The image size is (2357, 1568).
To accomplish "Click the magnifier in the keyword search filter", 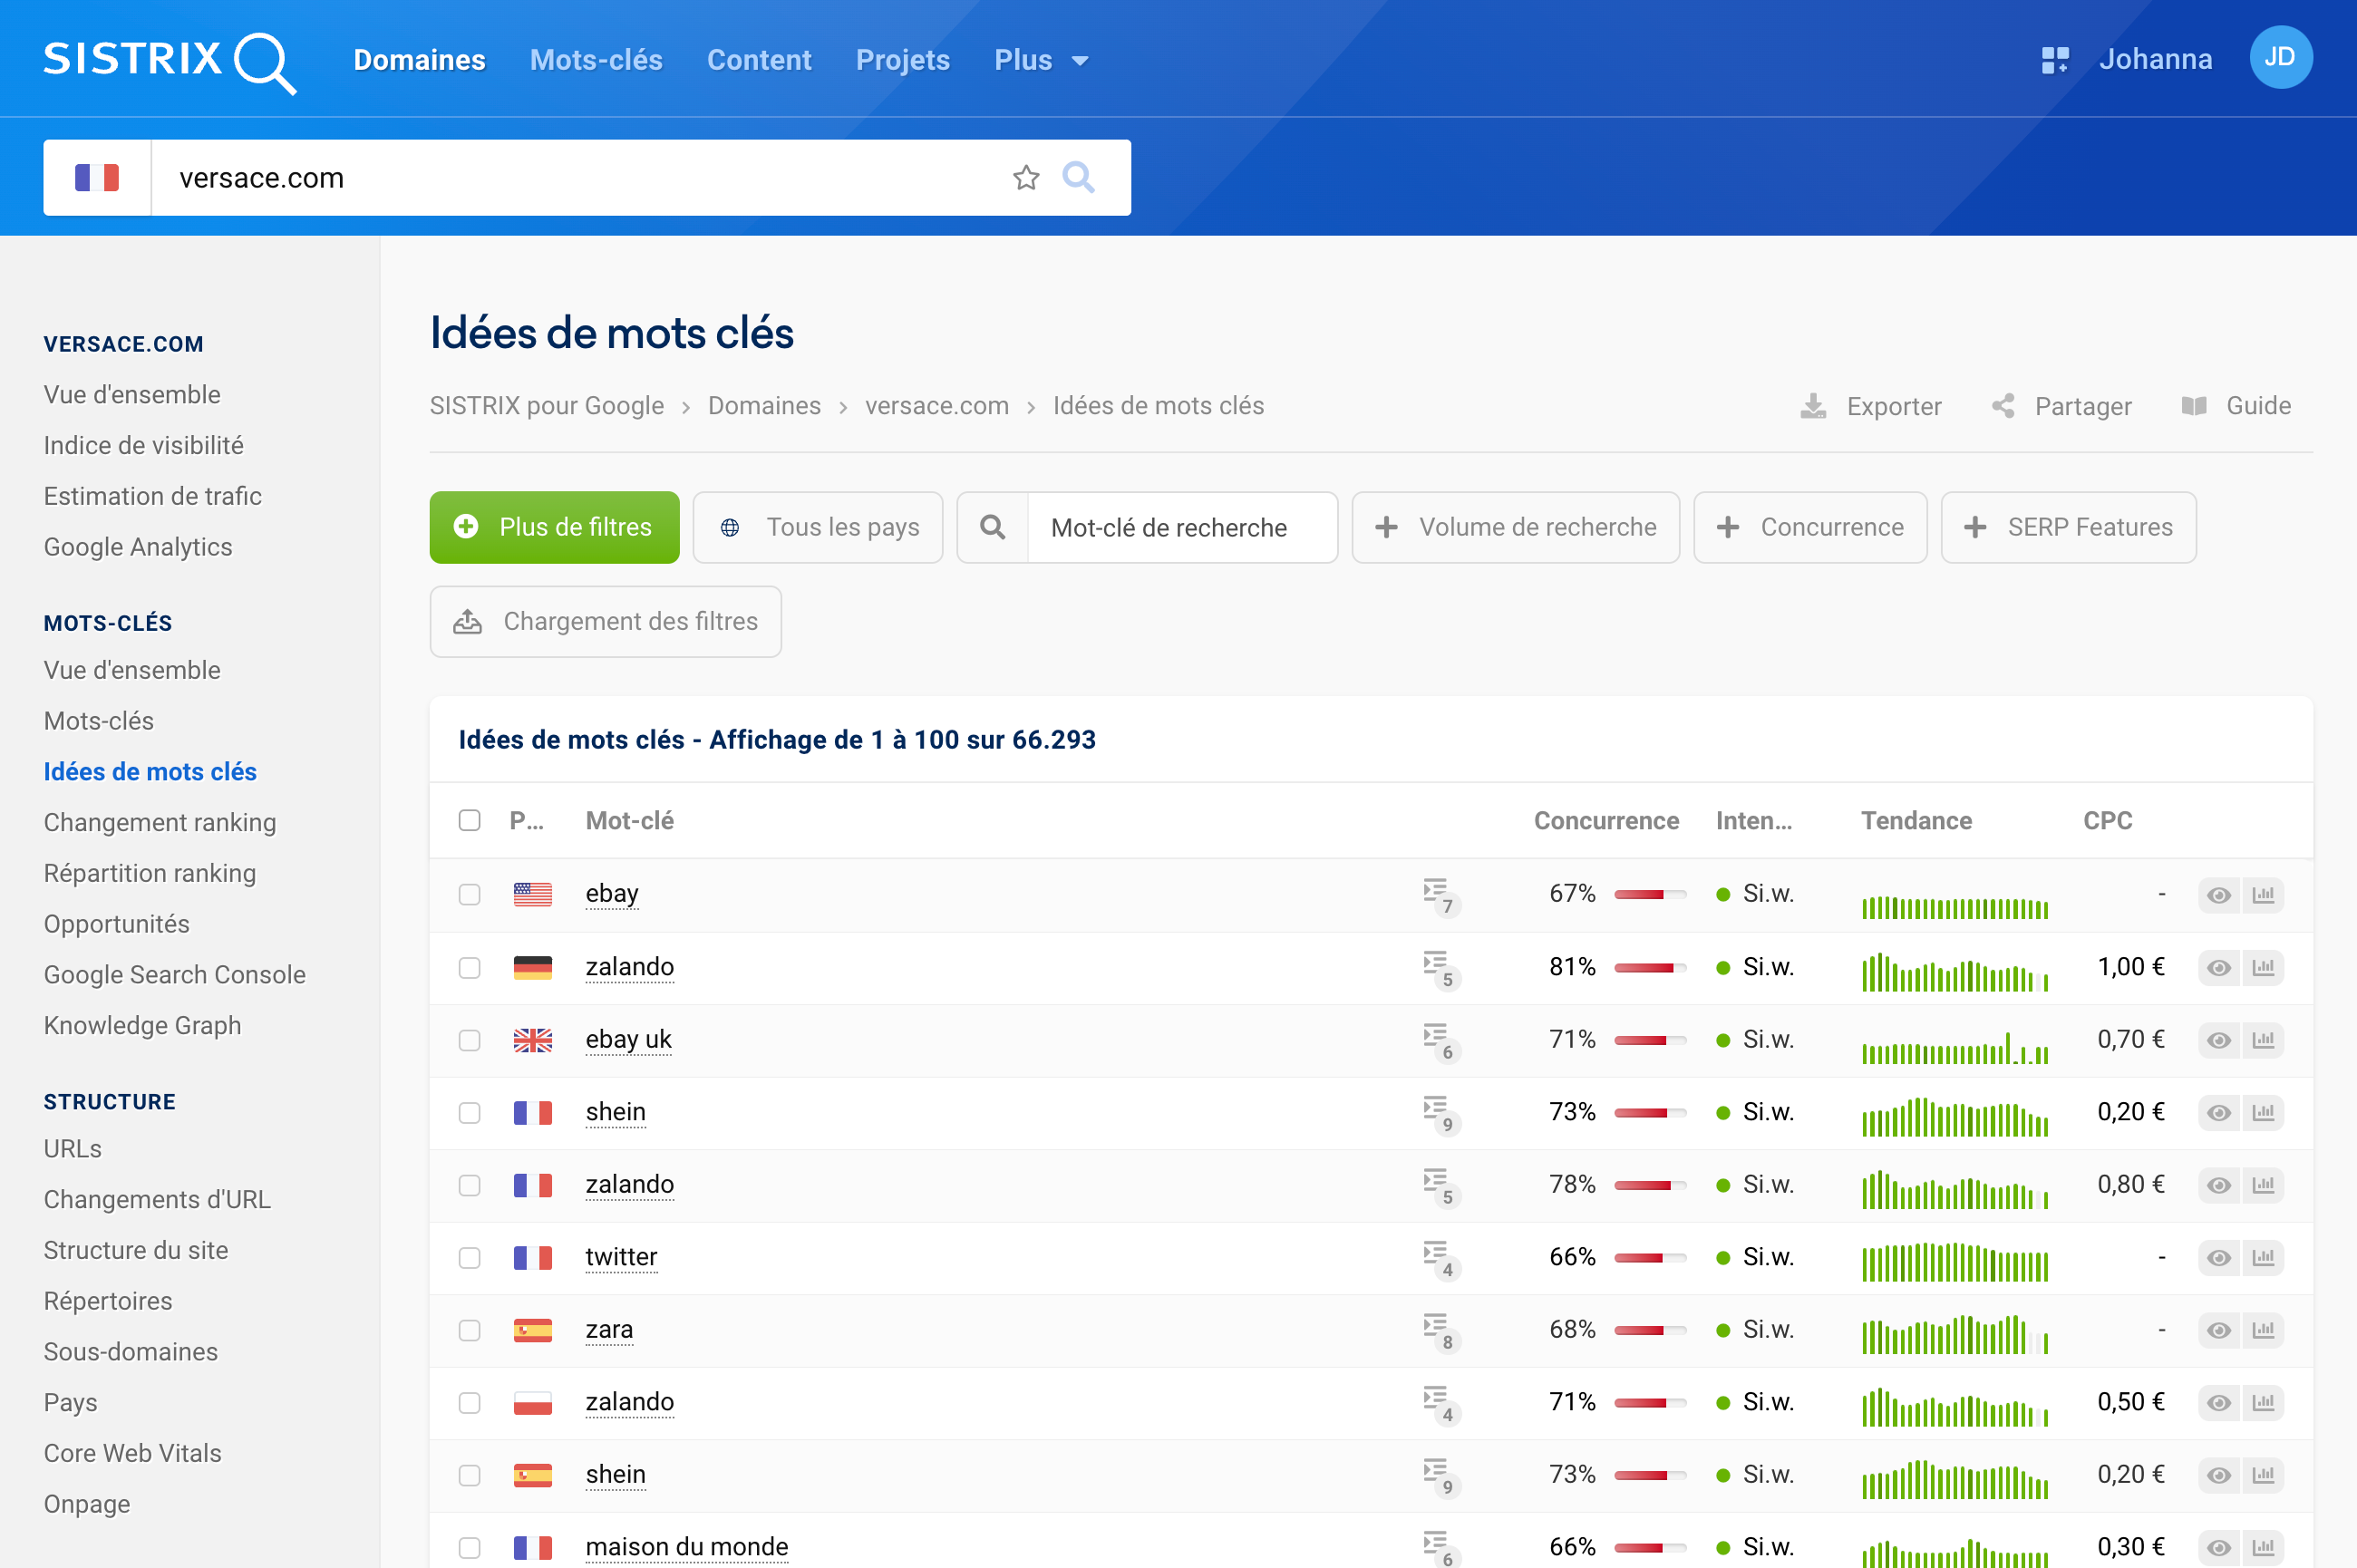I will (x=992, y=527).
